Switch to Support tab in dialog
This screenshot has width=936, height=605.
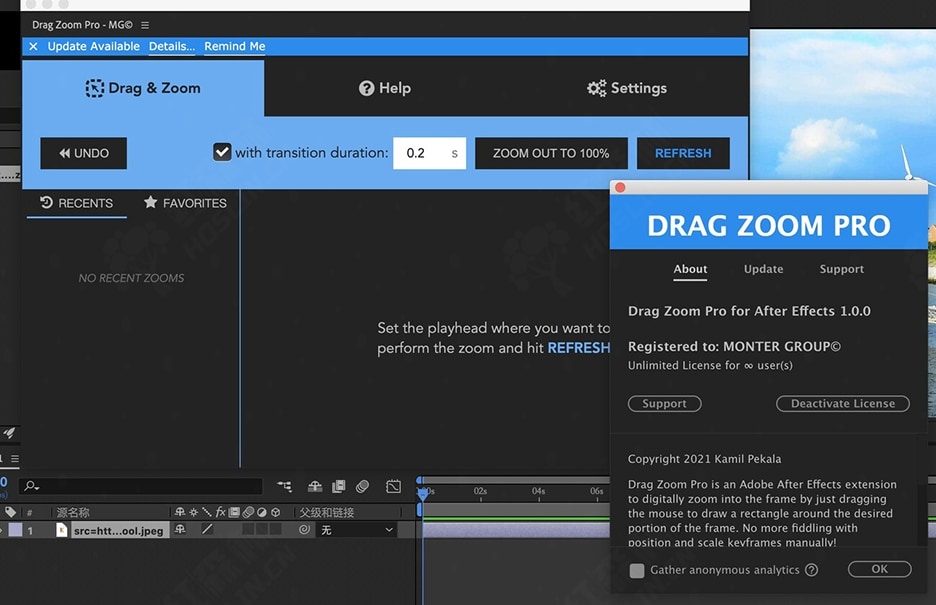coord(842,269)
